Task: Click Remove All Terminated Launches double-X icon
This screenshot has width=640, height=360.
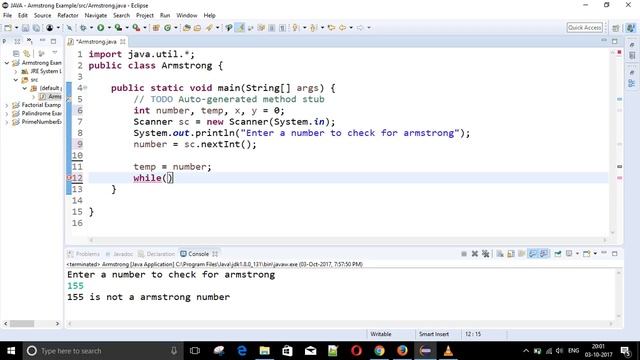Action: pyautogui.click(x=485, y=254)
